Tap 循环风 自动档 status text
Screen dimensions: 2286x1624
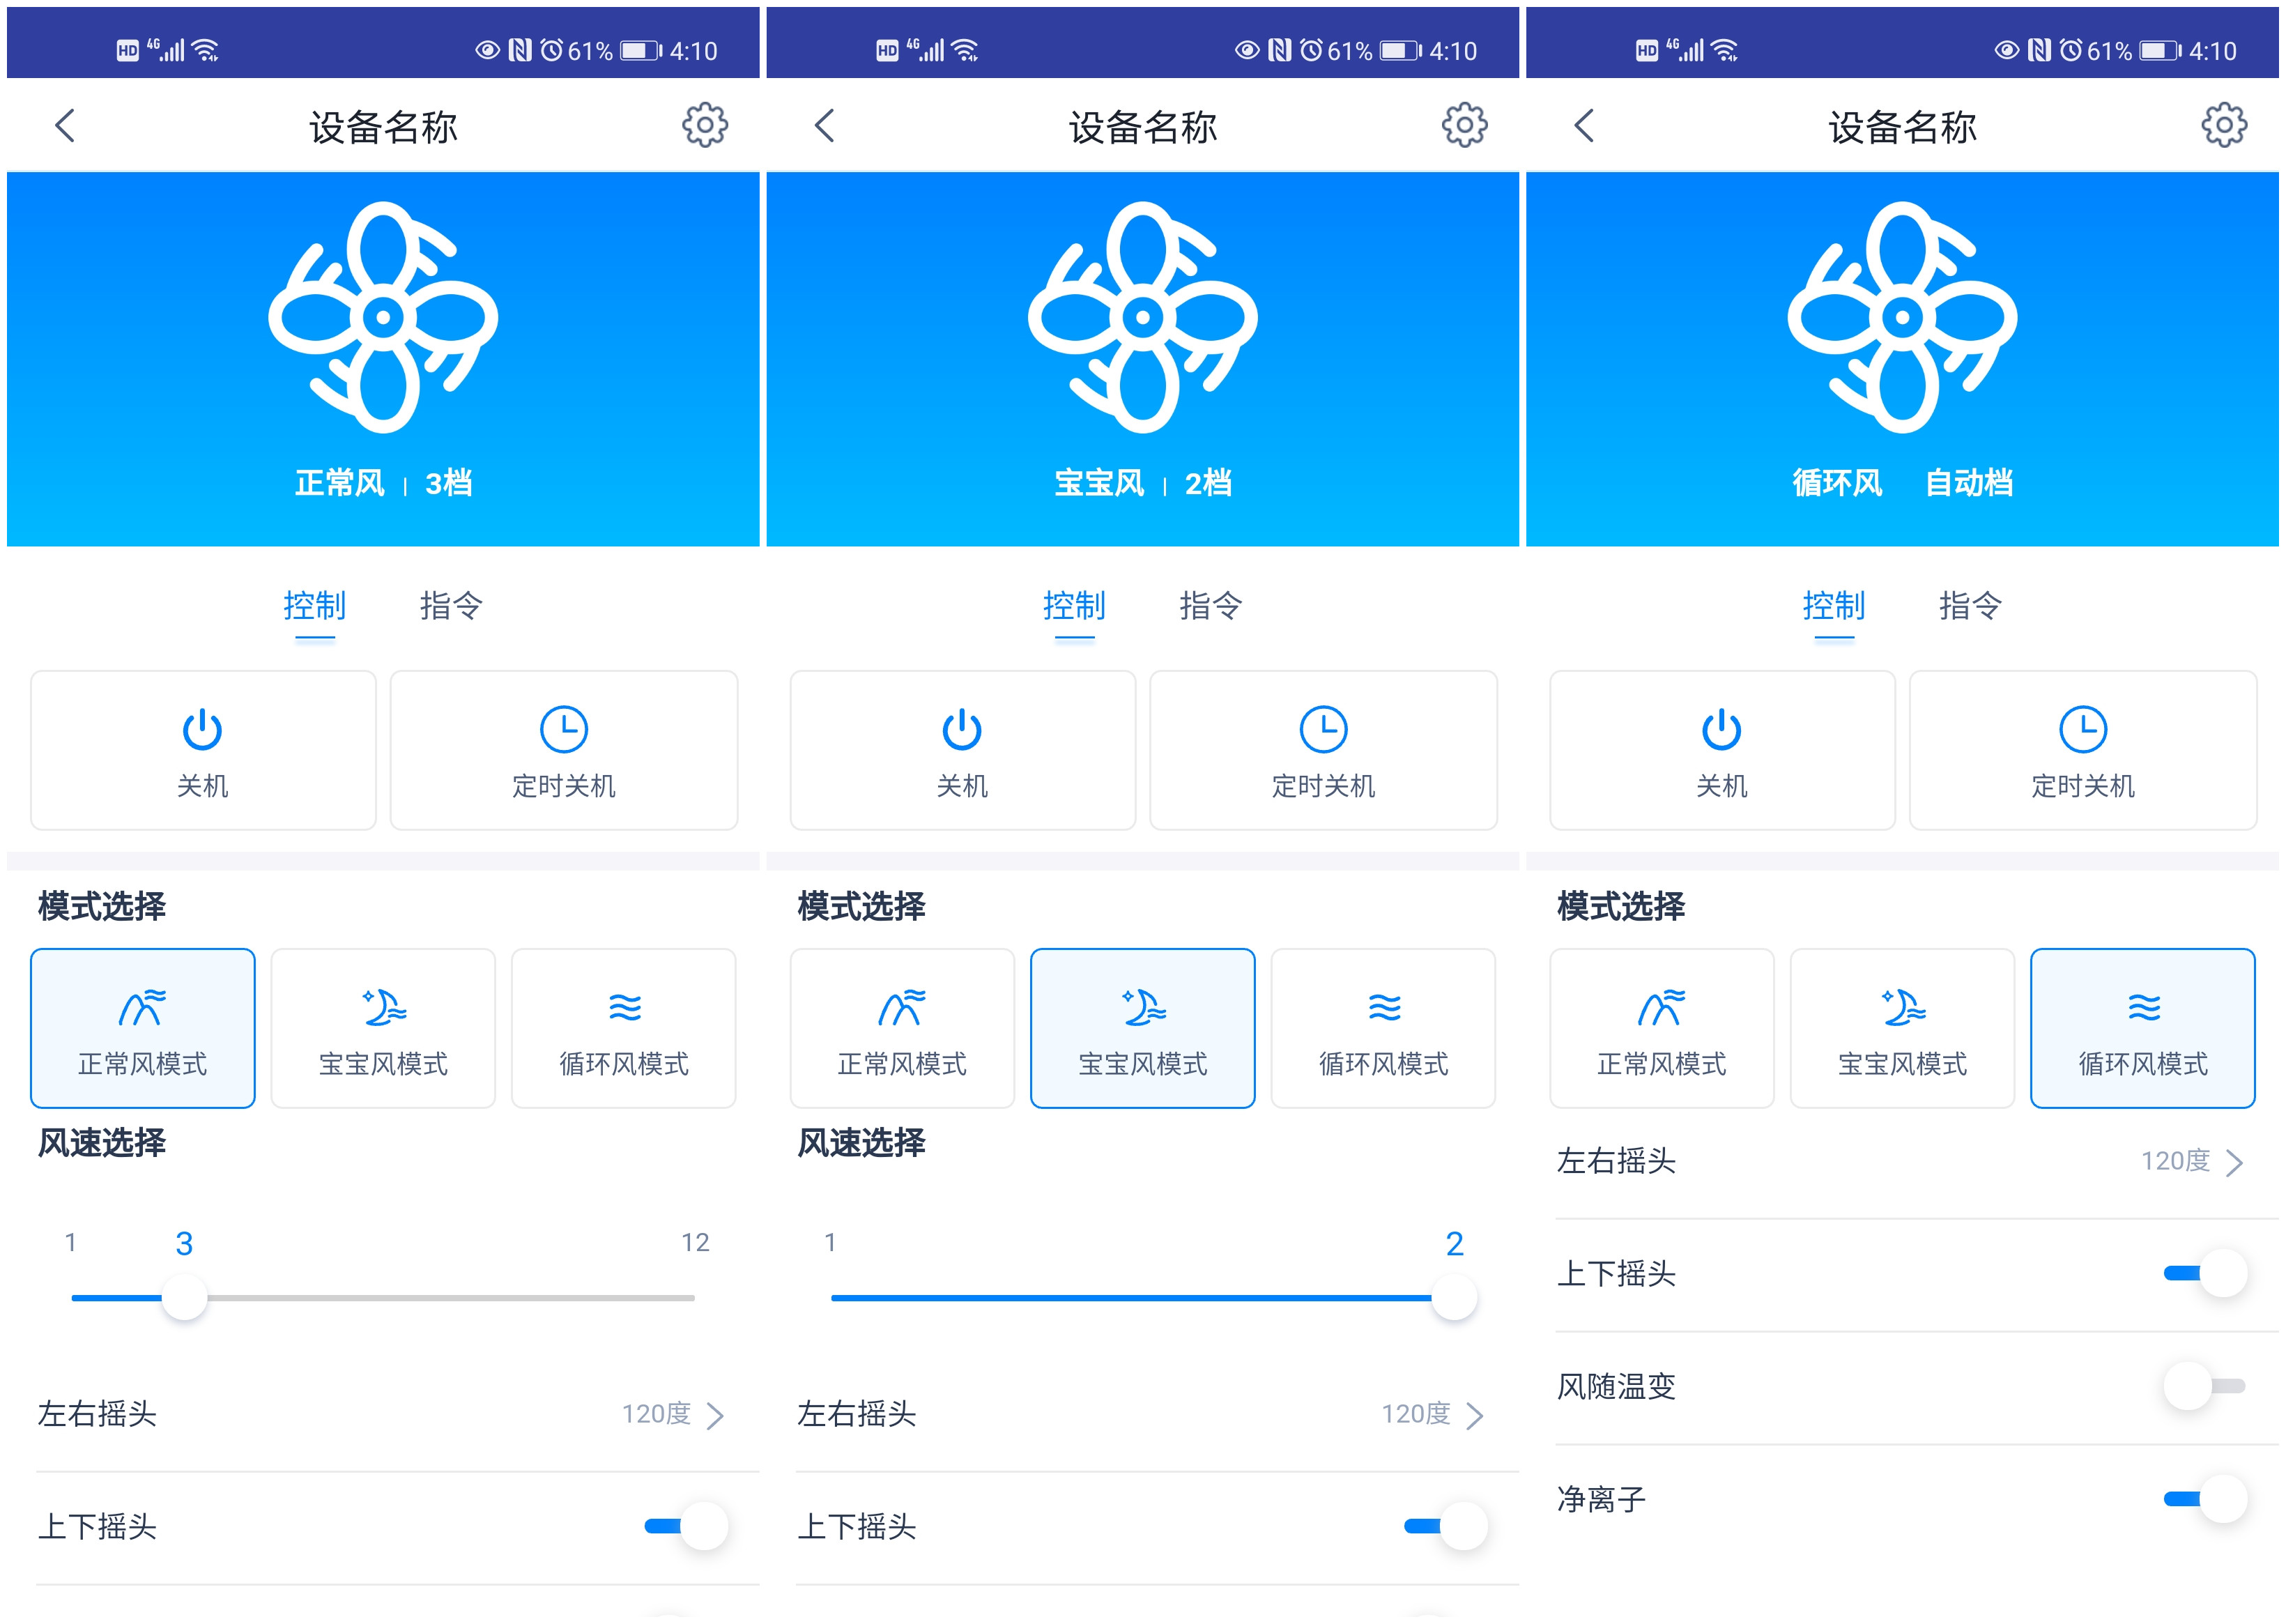[x=1902, y=483]
